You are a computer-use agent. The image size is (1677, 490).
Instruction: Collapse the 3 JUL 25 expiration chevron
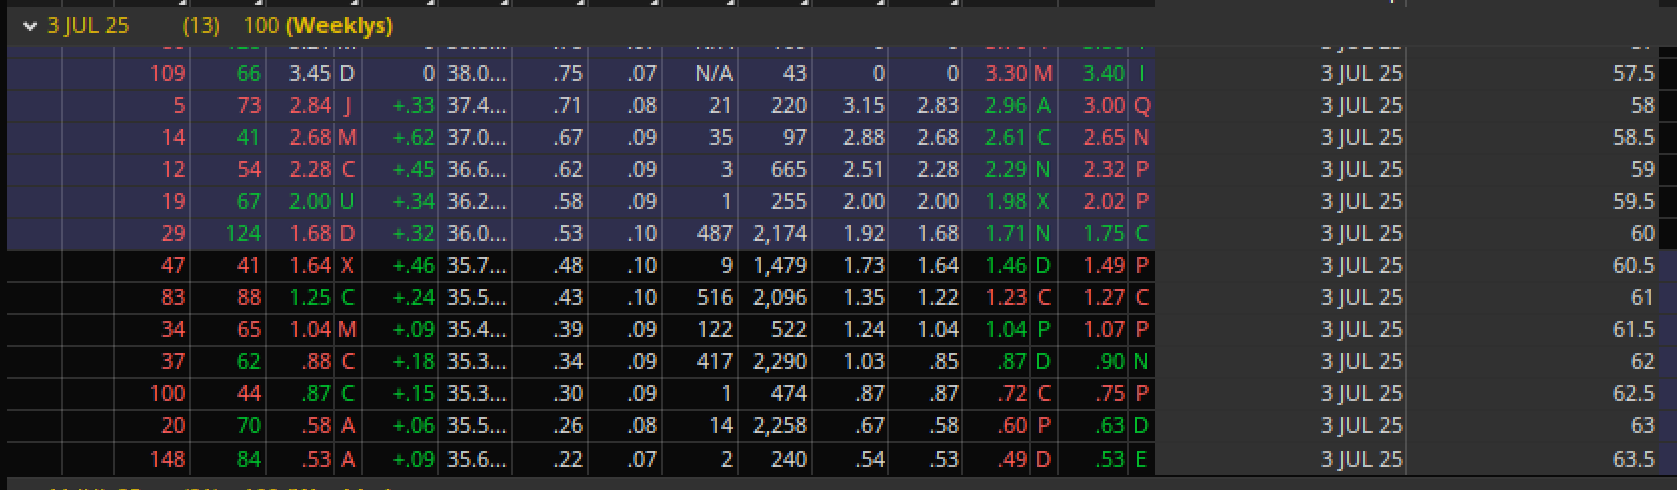coord(30,27)
